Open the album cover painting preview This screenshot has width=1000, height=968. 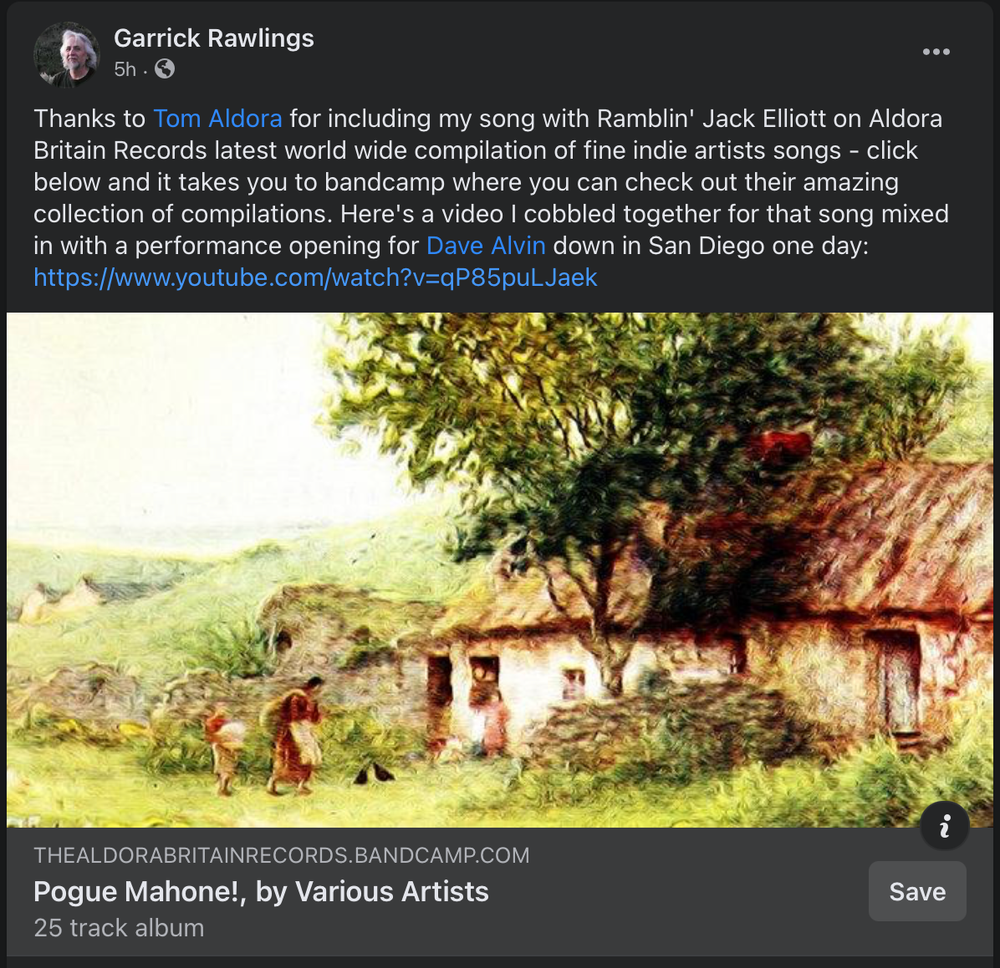499,569
